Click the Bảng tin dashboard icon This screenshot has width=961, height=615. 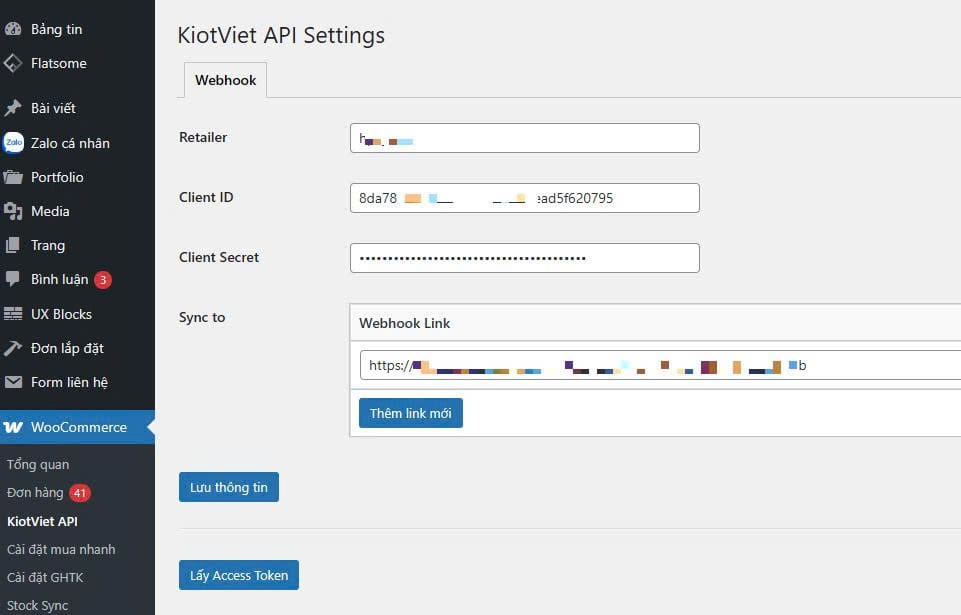click(x=13, y=29)
